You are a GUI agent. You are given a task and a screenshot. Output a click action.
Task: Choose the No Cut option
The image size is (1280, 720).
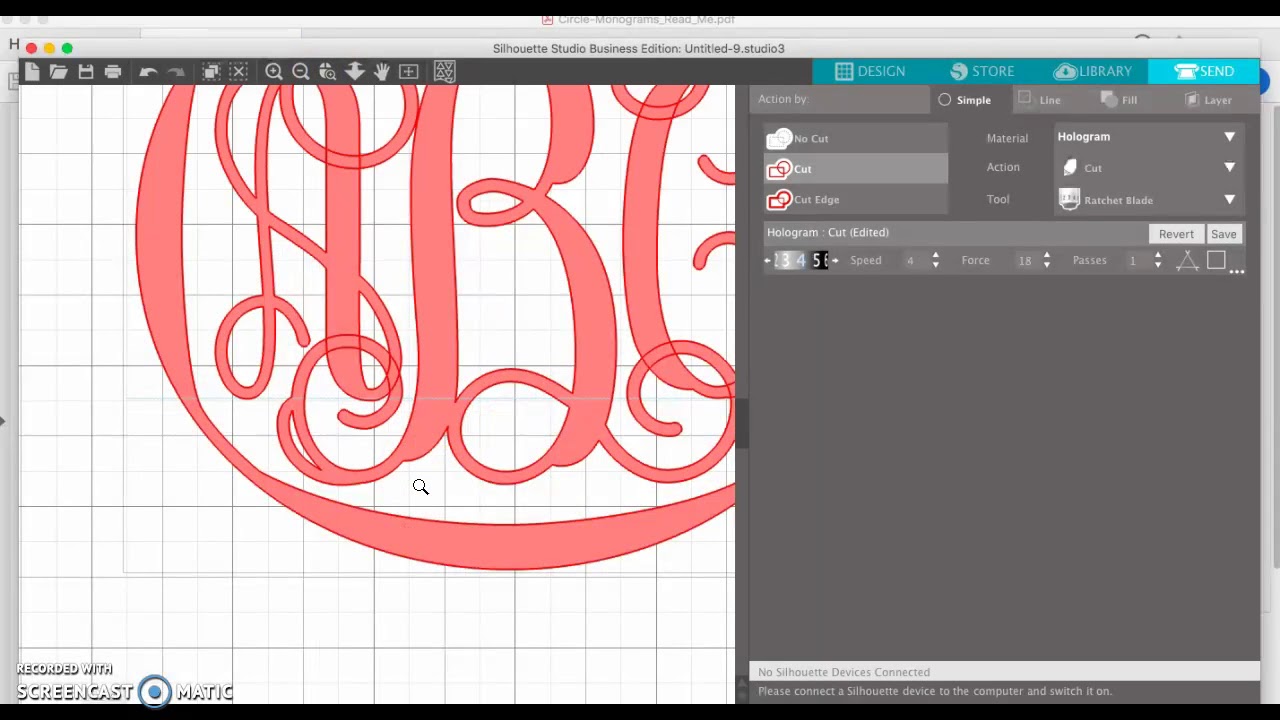tap(856, 138)
